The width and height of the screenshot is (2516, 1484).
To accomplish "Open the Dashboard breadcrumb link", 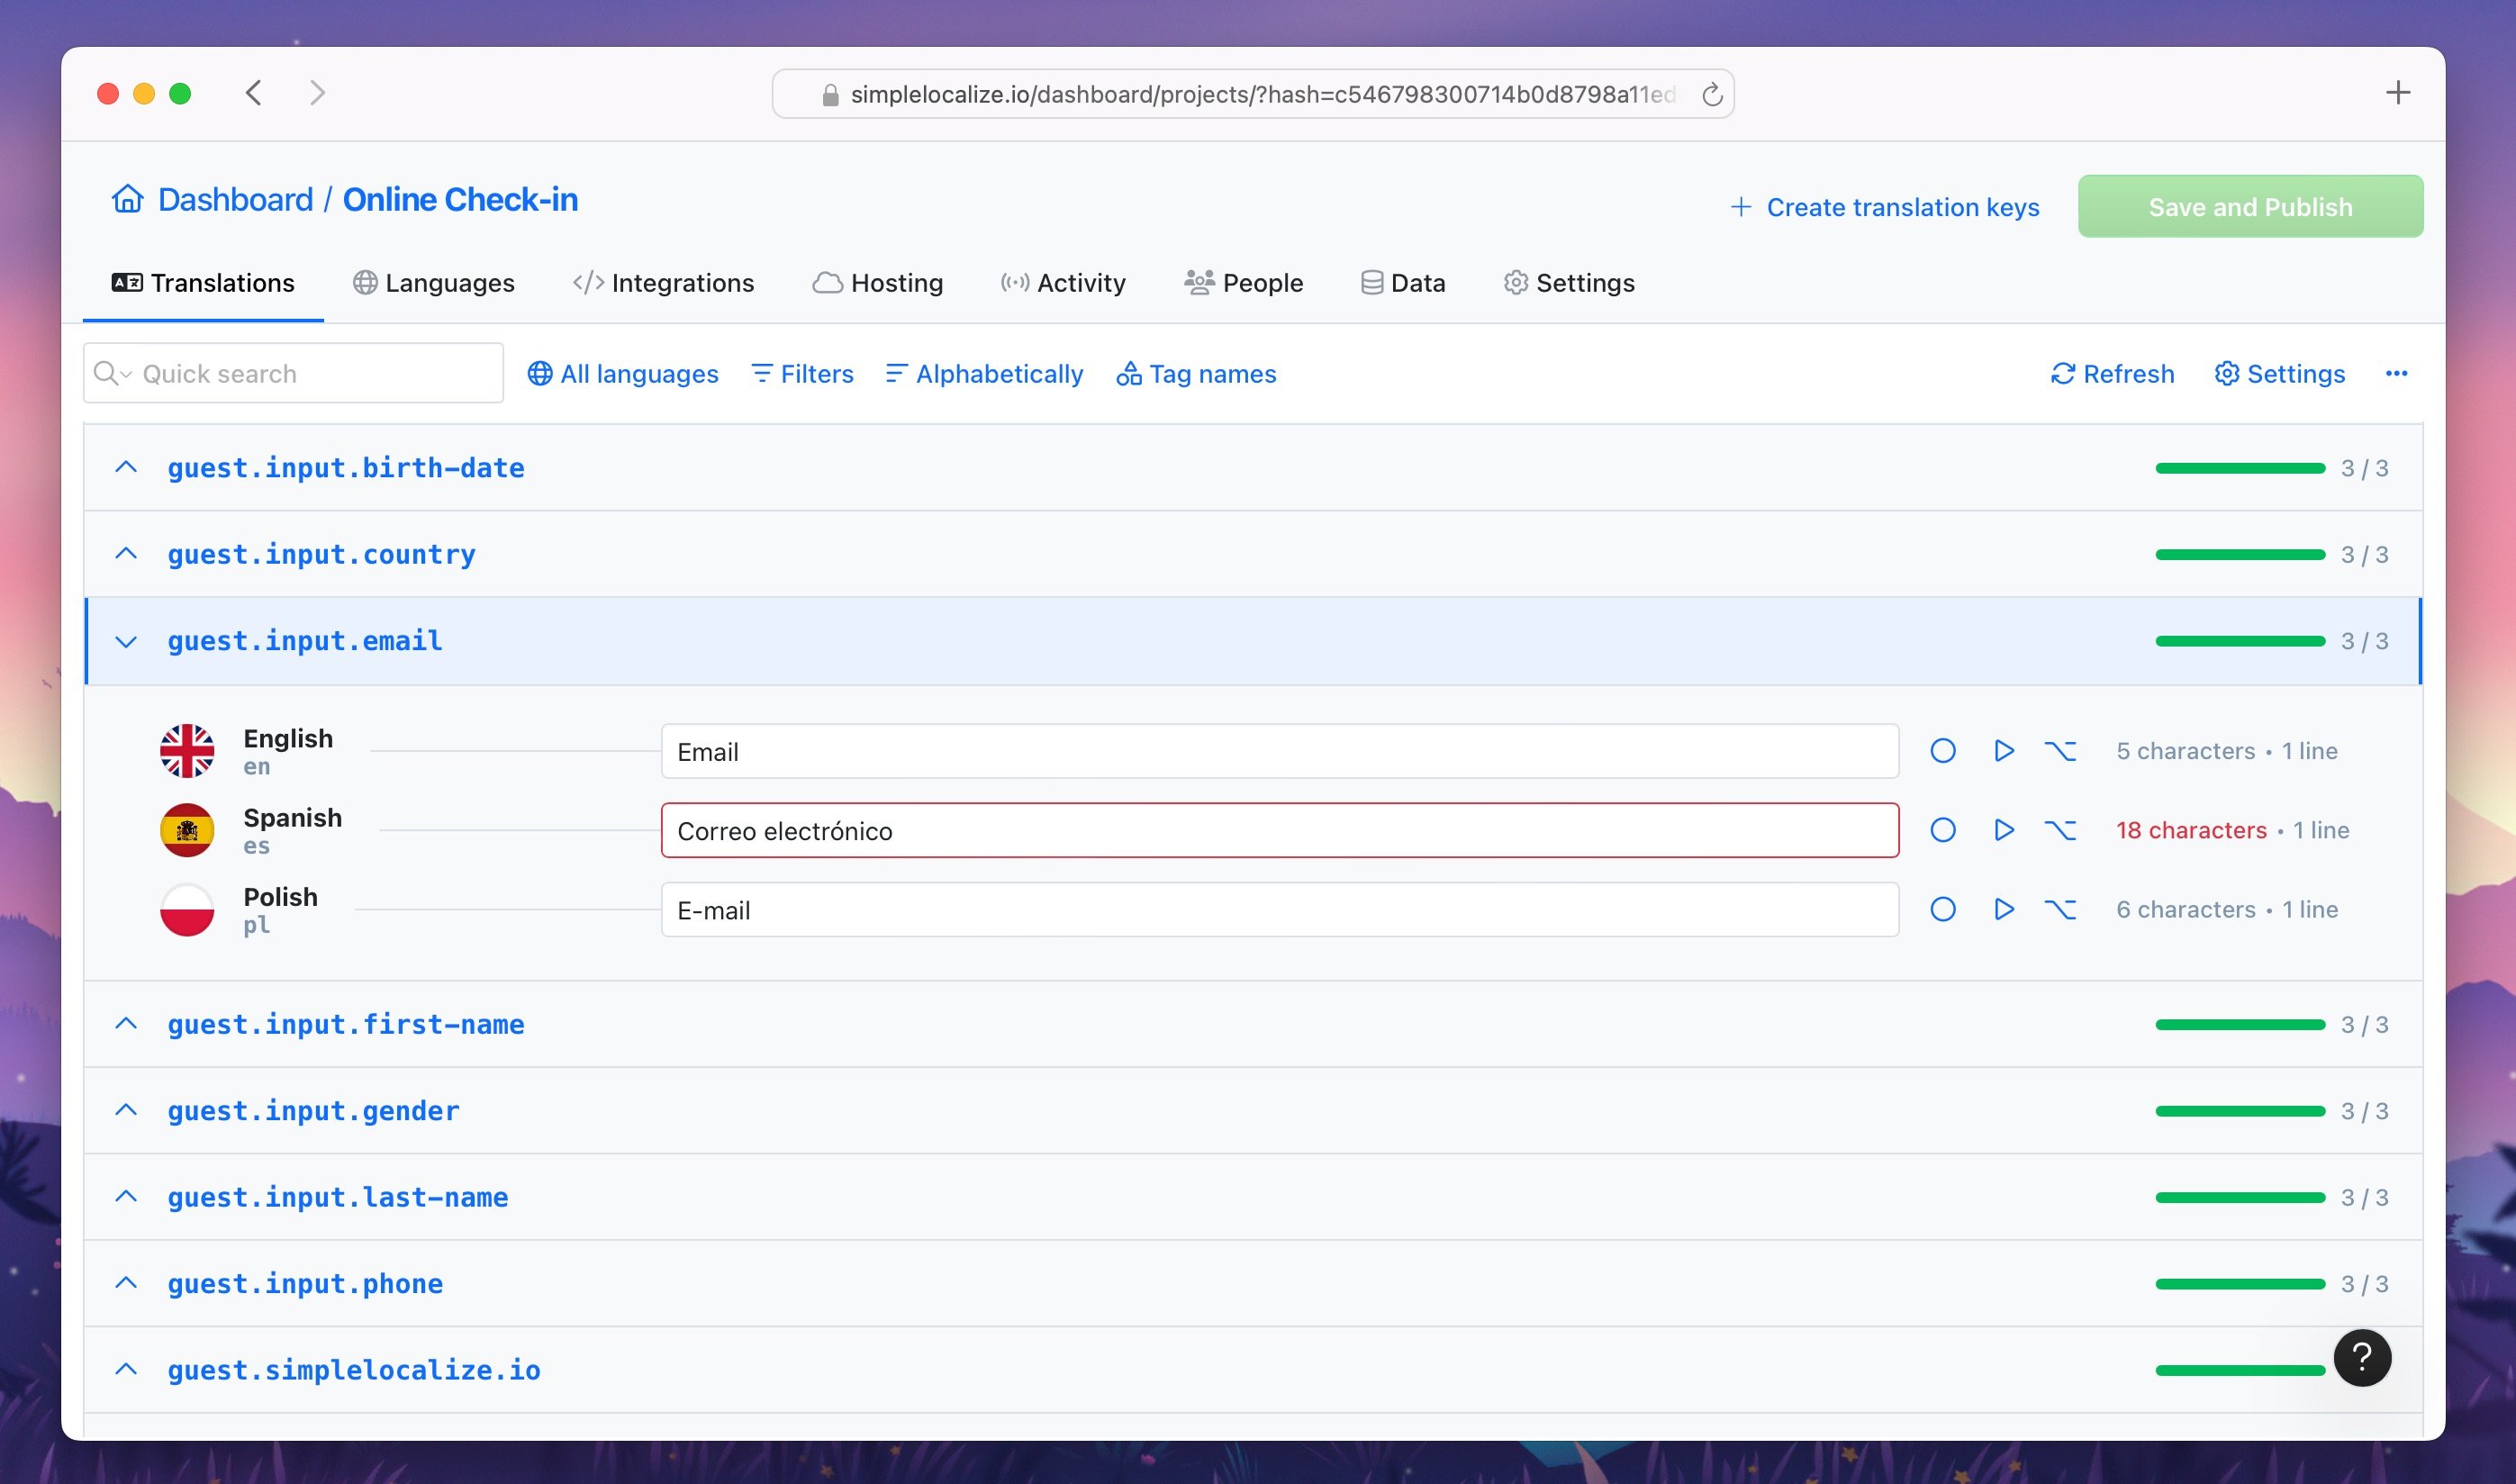I will coord(235,199).
